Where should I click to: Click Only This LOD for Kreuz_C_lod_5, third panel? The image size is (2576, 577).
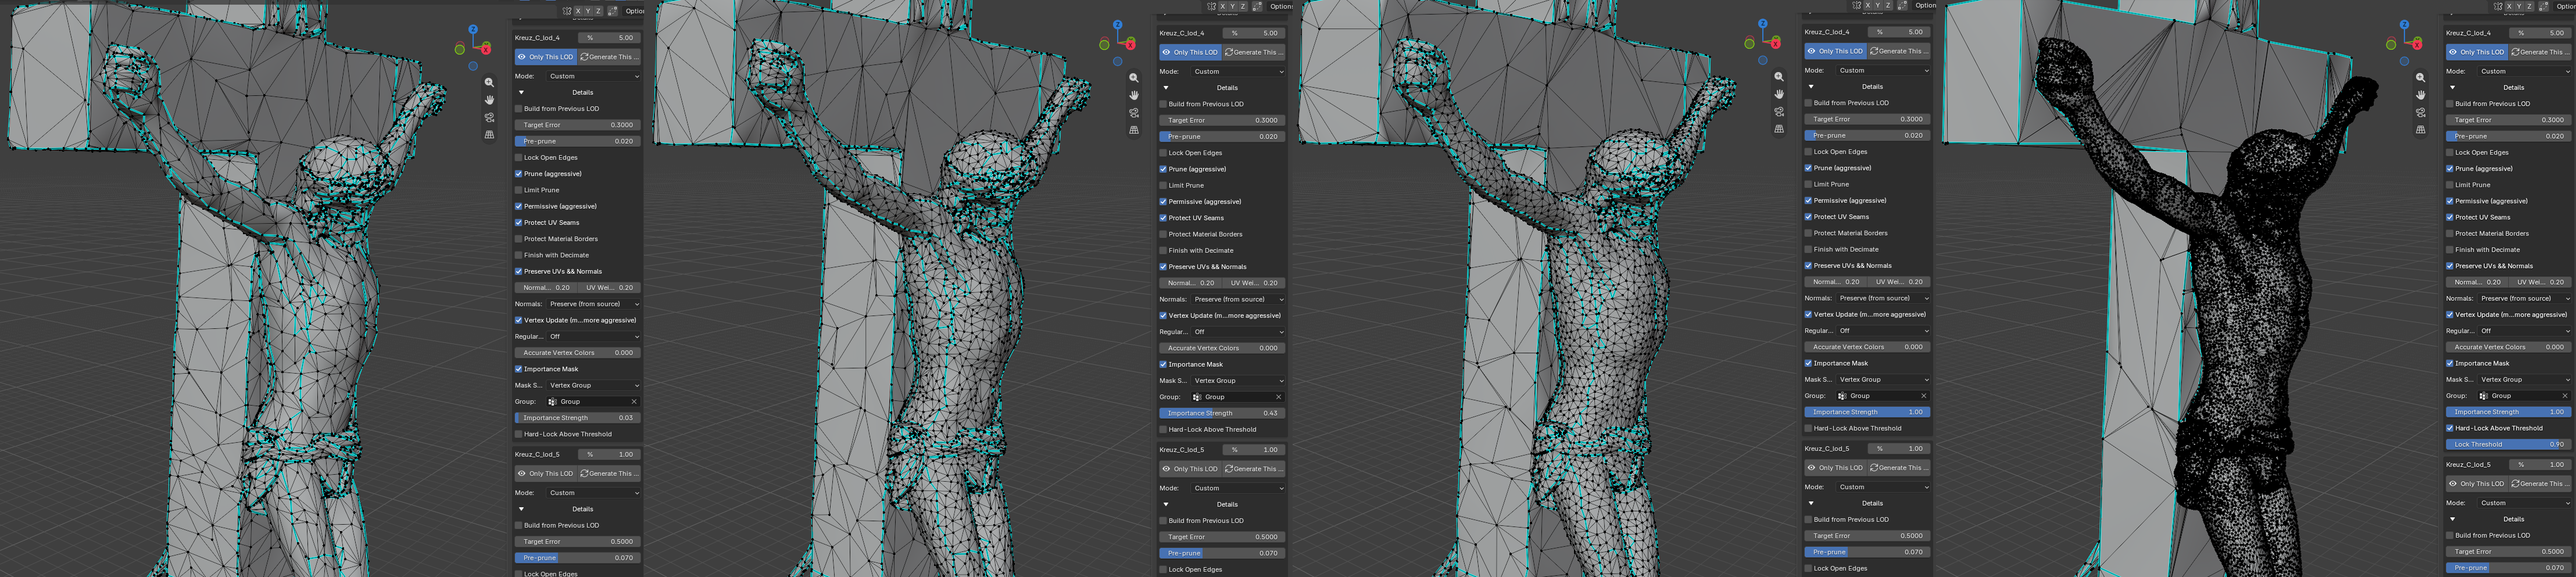coord(1835,467)
